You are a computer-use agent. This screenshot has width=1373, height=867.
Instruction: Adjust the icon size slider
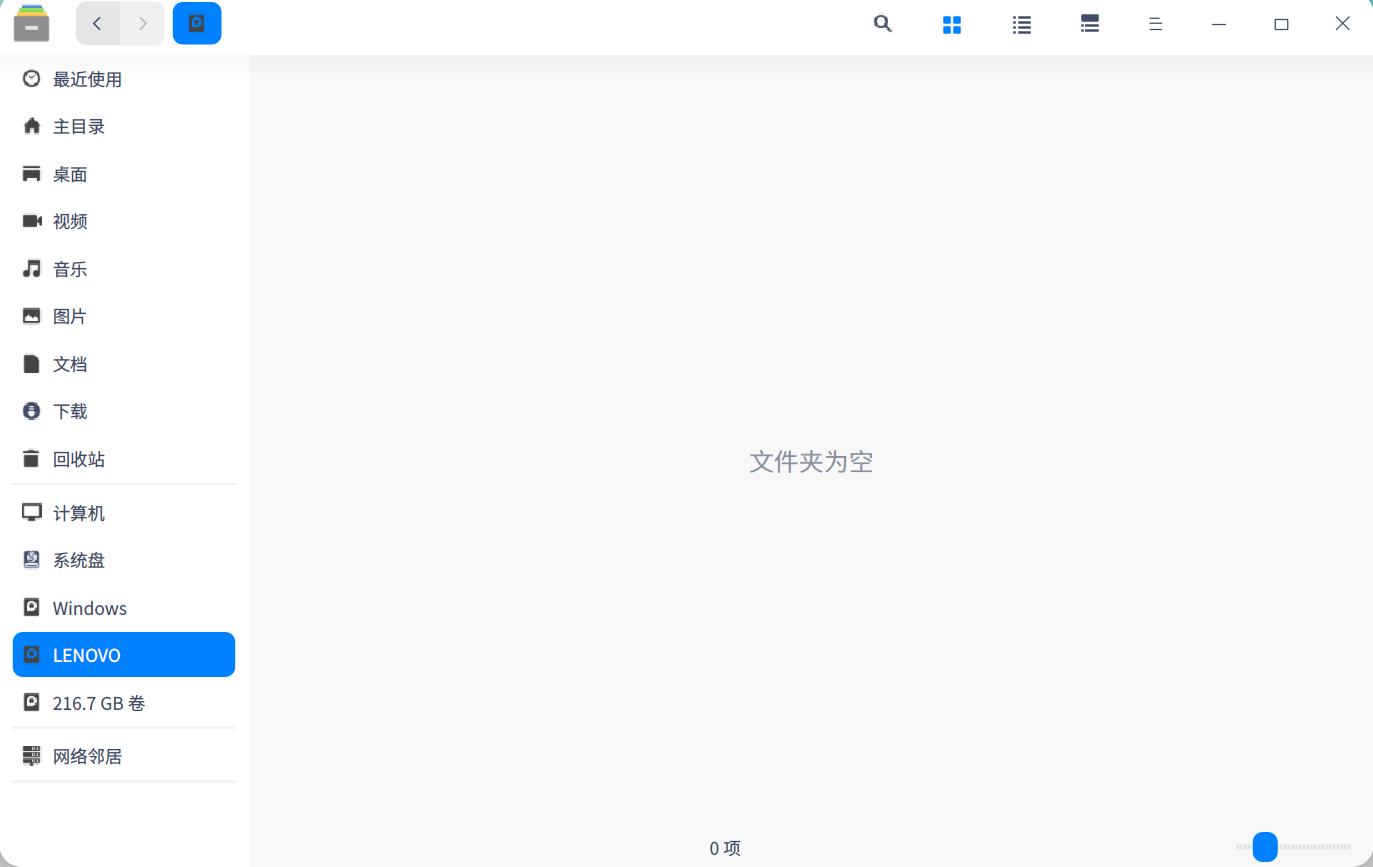click(x=1265, y=847)
